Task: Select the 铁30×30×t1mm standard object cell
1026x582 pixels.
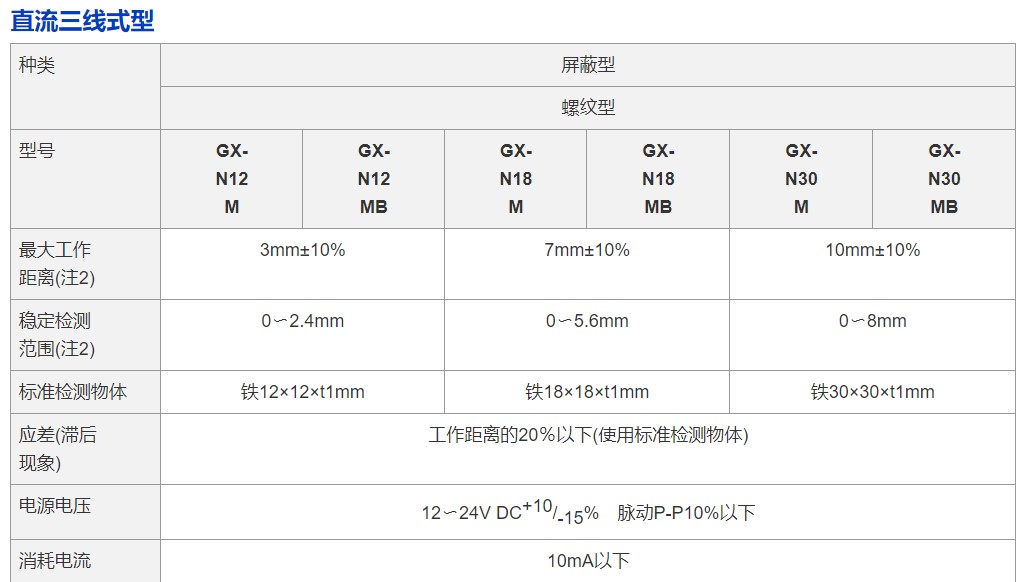Action: (x=872, y=392)
